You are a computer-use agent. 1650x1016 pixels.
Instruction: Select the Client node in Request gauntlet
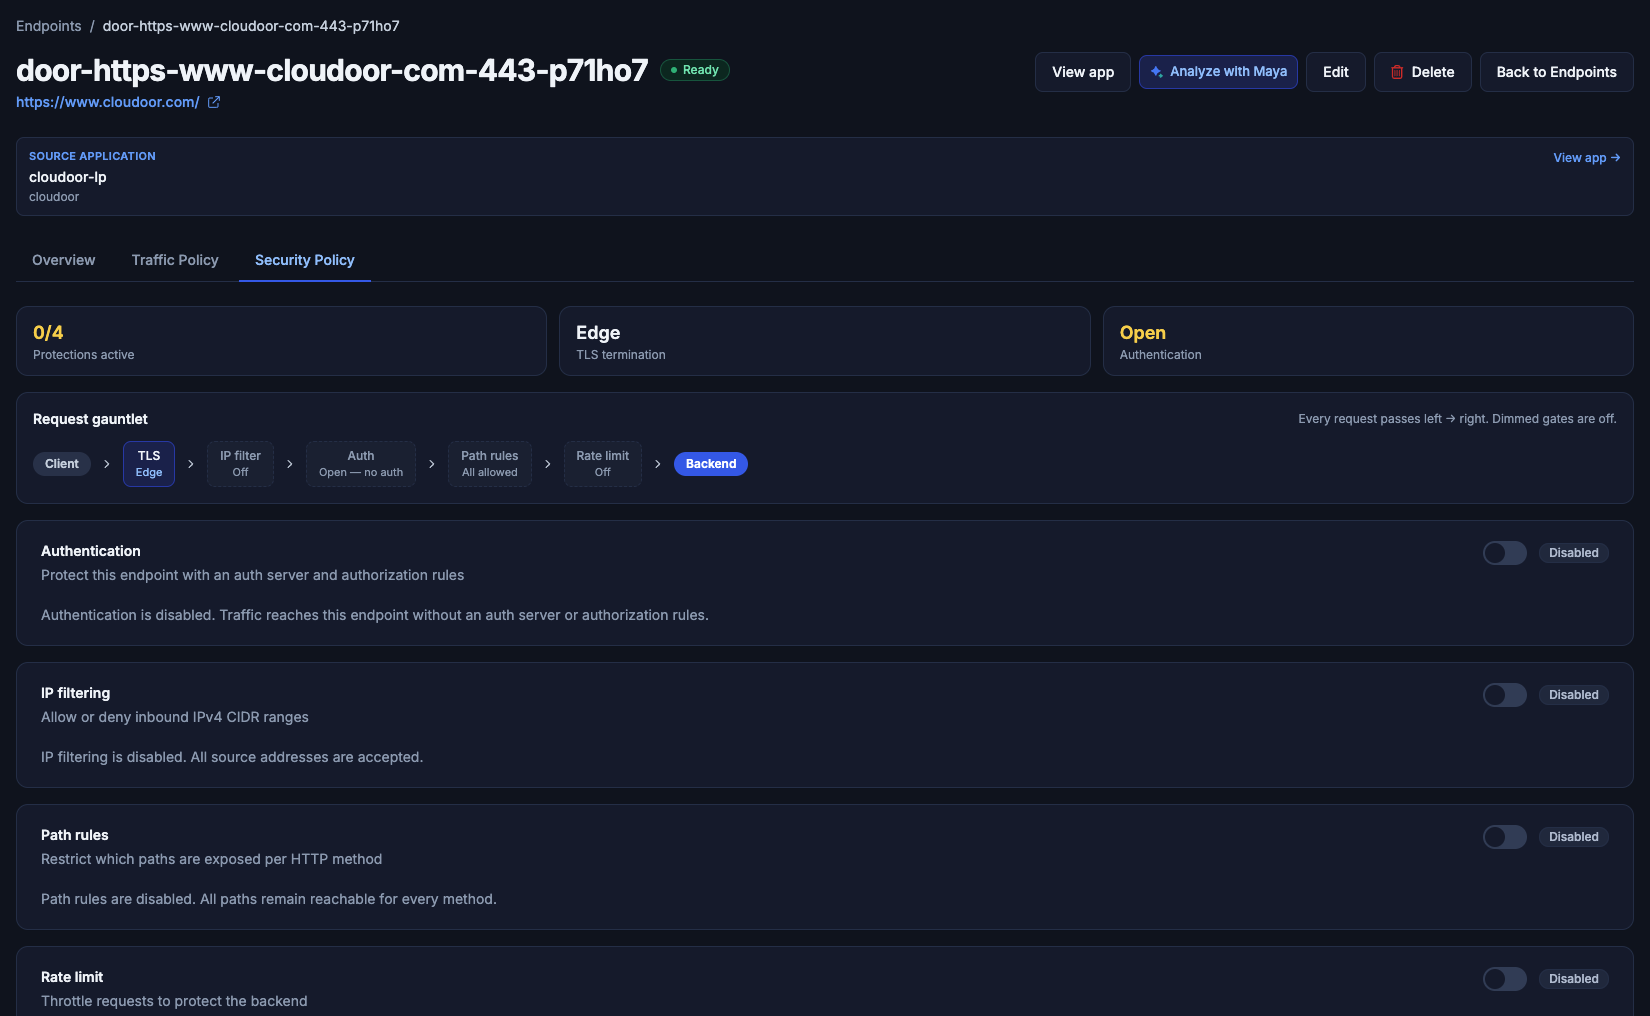pos(62,464)
